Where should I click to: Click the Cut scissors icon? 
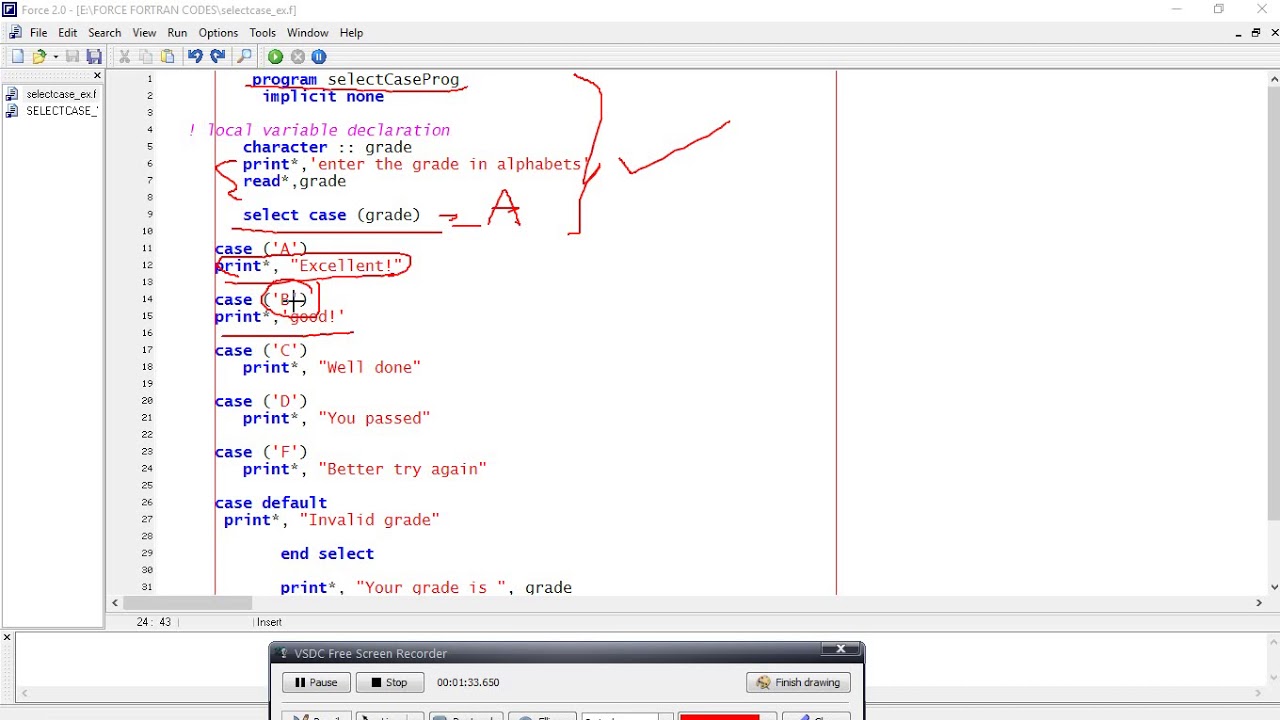(x=124, y=57)
